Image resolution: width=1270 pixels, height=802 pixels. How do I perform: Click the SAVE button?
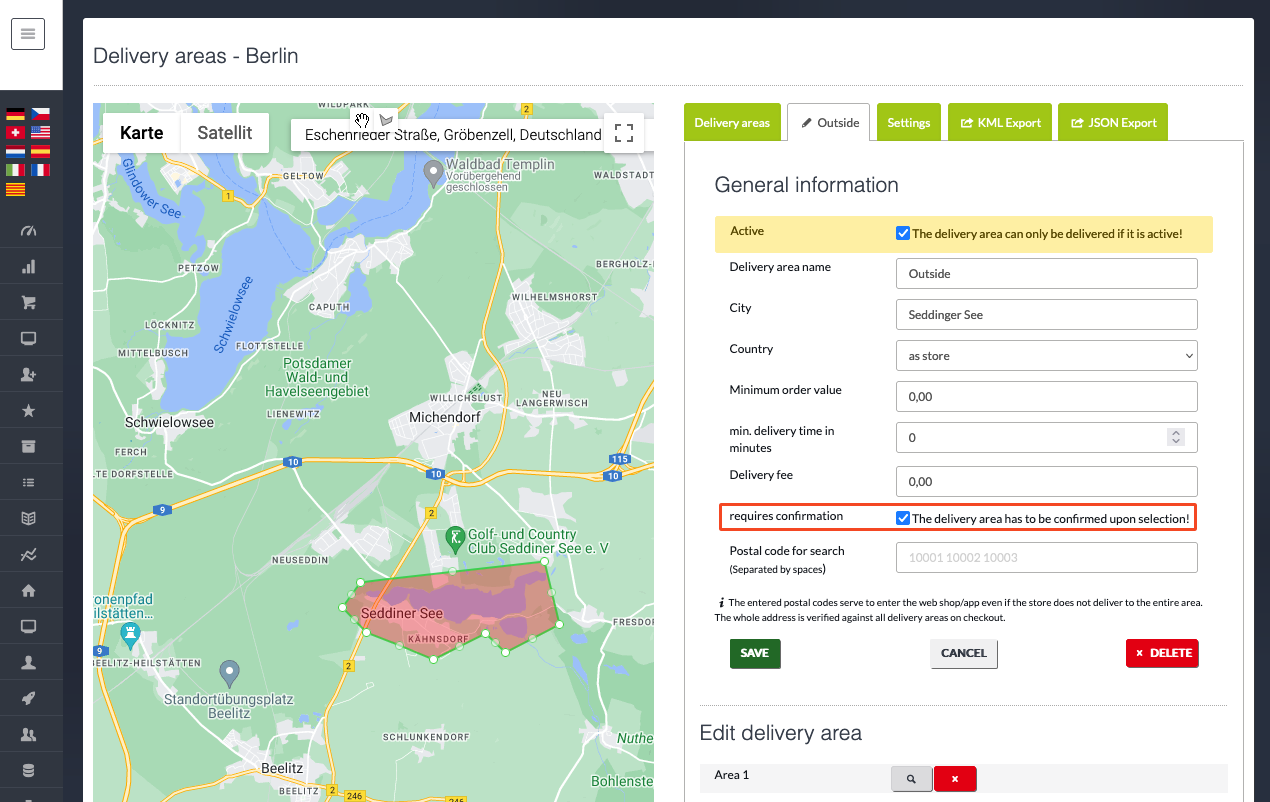755,653
